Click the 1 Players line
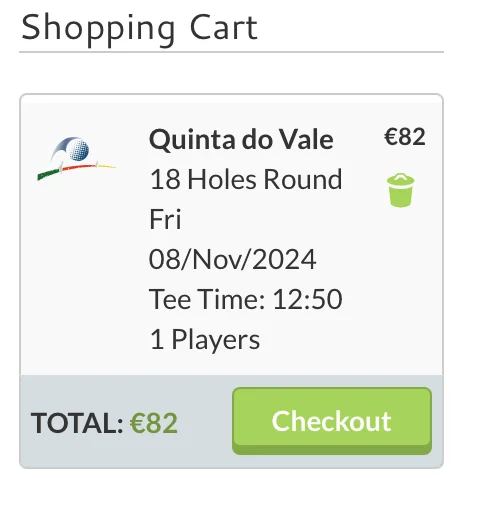477x505 pixels. coord(205,340)
